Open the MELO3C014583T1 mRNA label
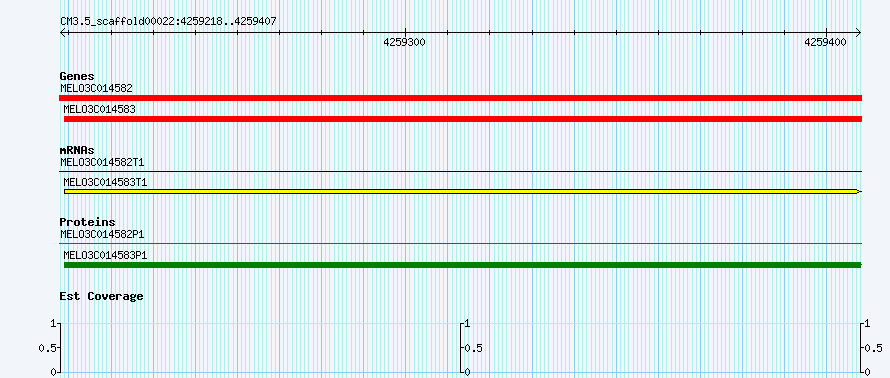Screen dimensions: 890x378 coord(105,182)
